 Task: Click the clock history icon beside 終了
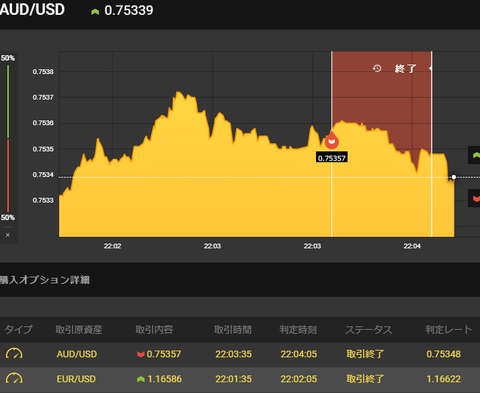coord(377,68)
